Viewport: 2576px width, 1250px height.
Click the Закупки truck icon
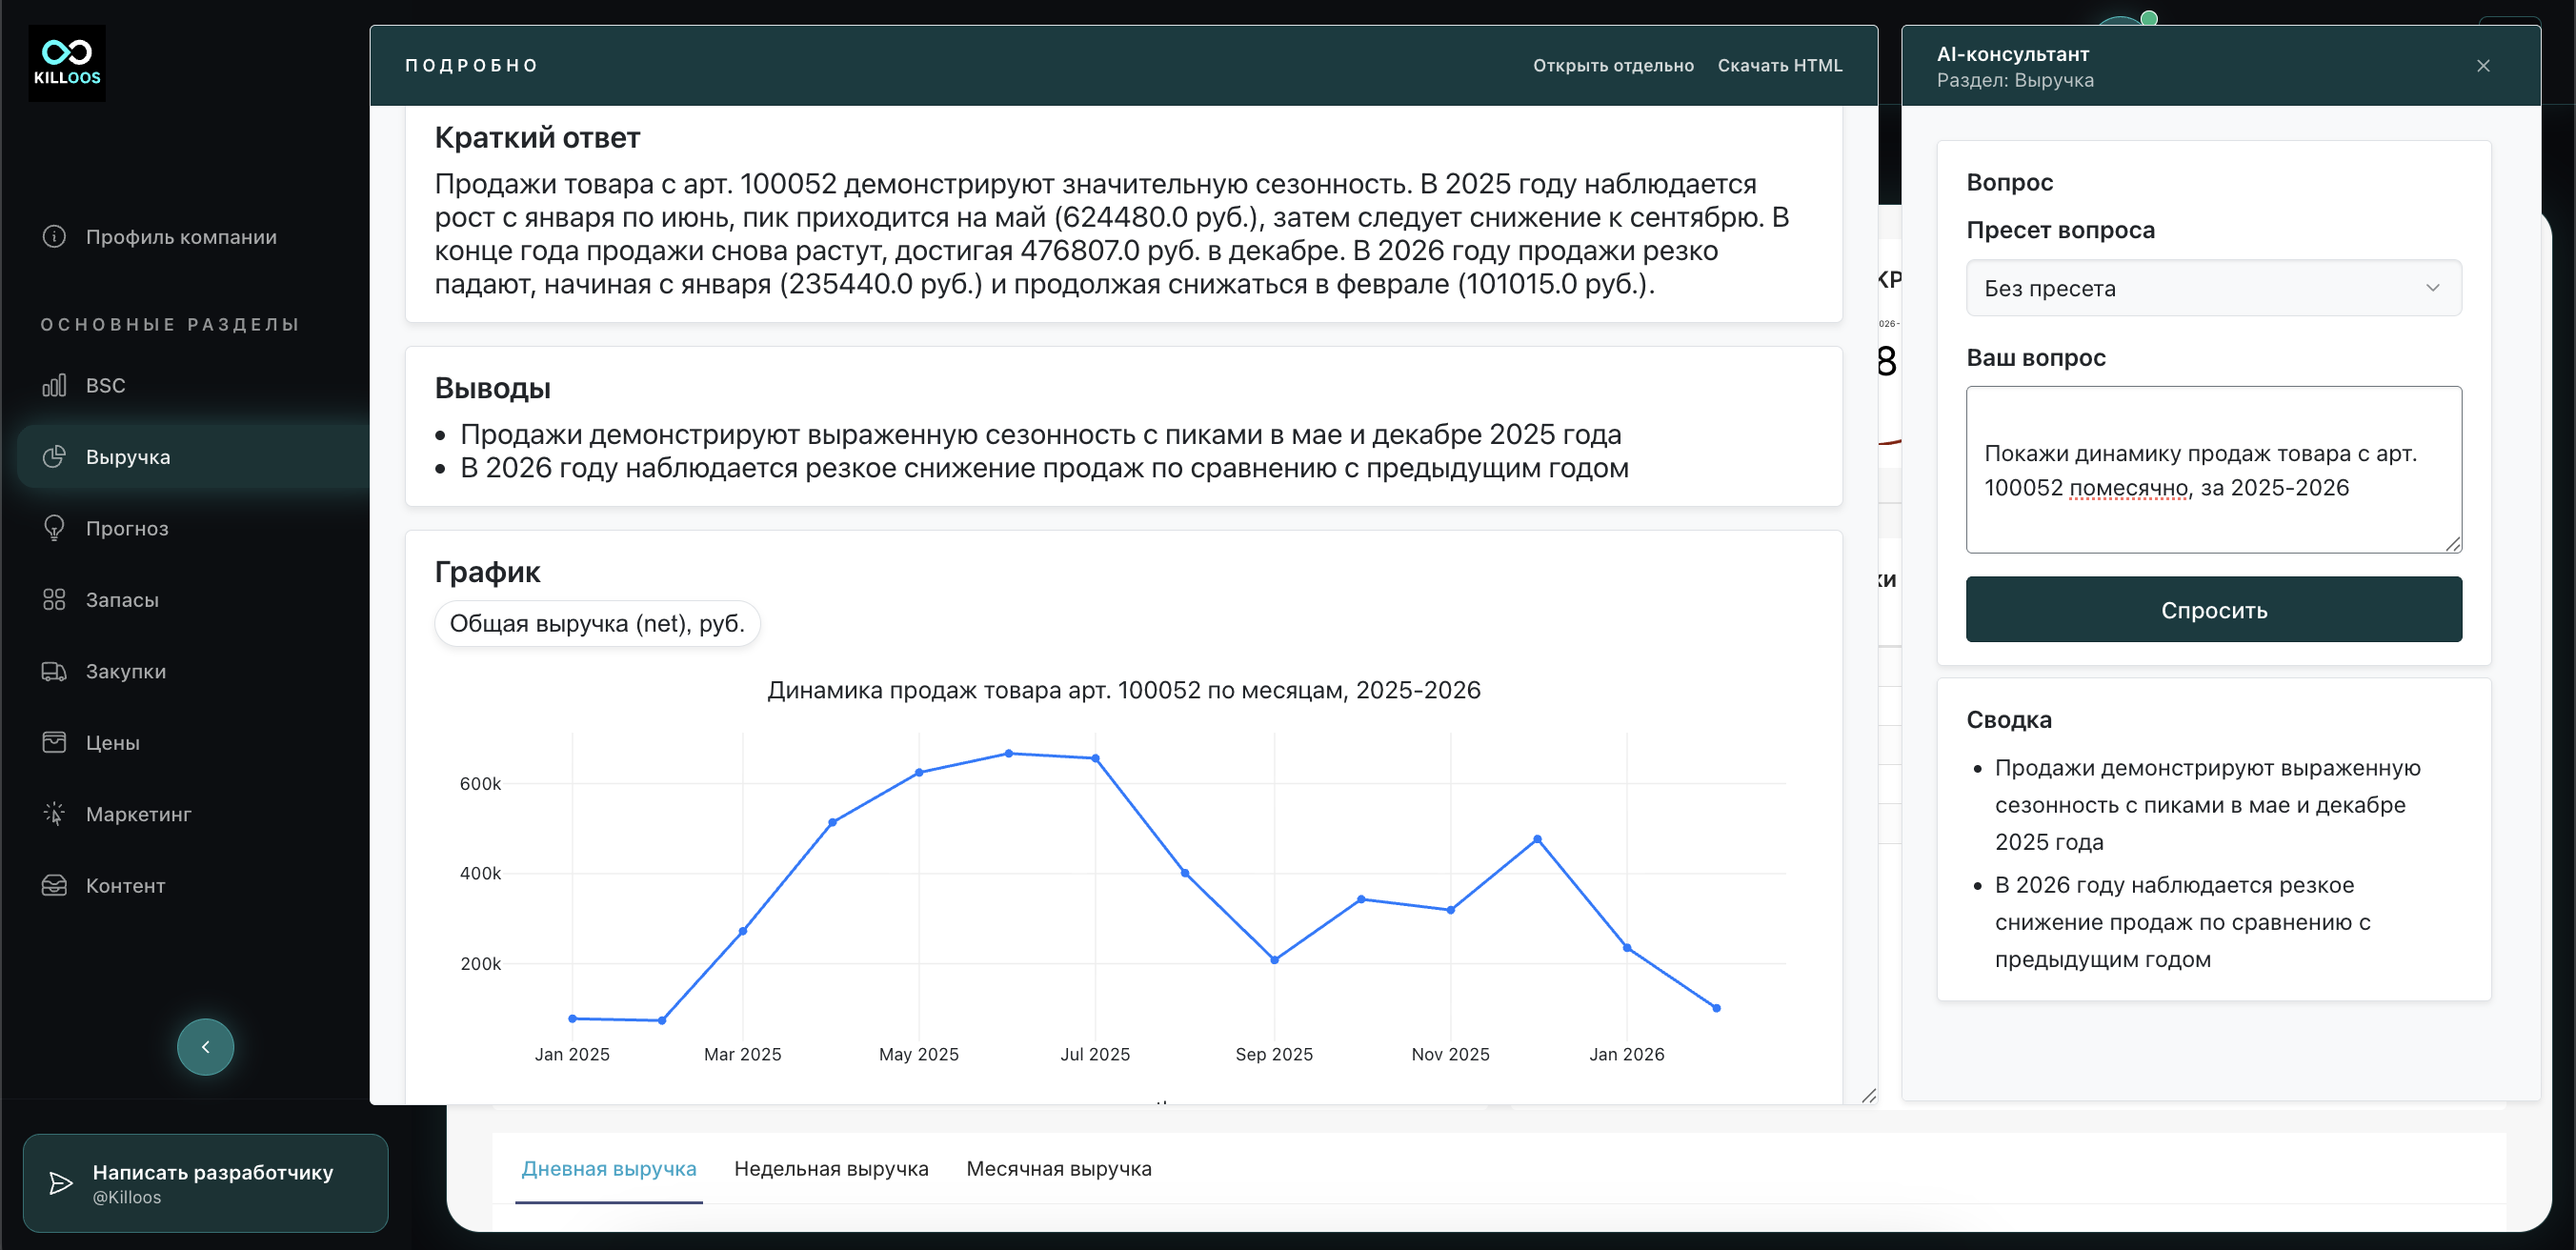(x=54, y=671)
